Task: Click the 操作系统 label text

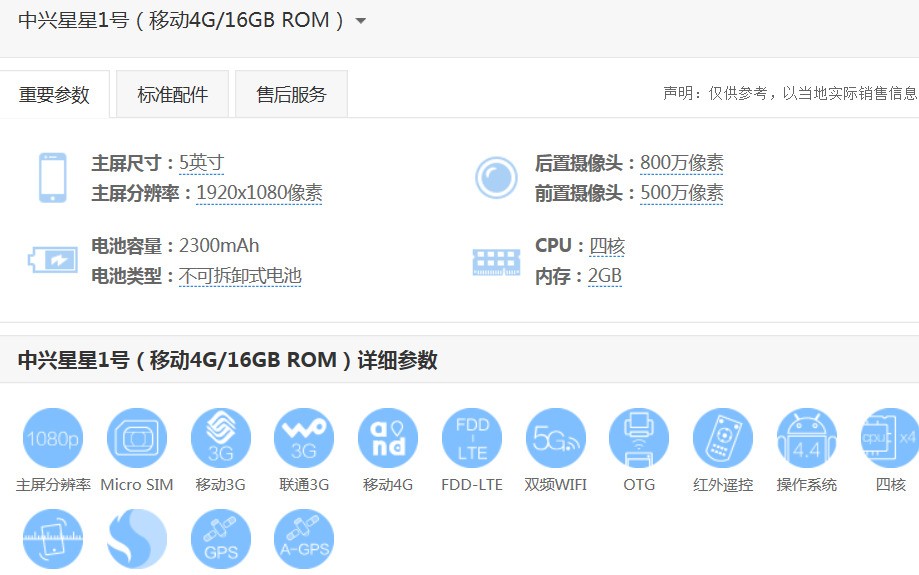Action: (x=806, y=485)
